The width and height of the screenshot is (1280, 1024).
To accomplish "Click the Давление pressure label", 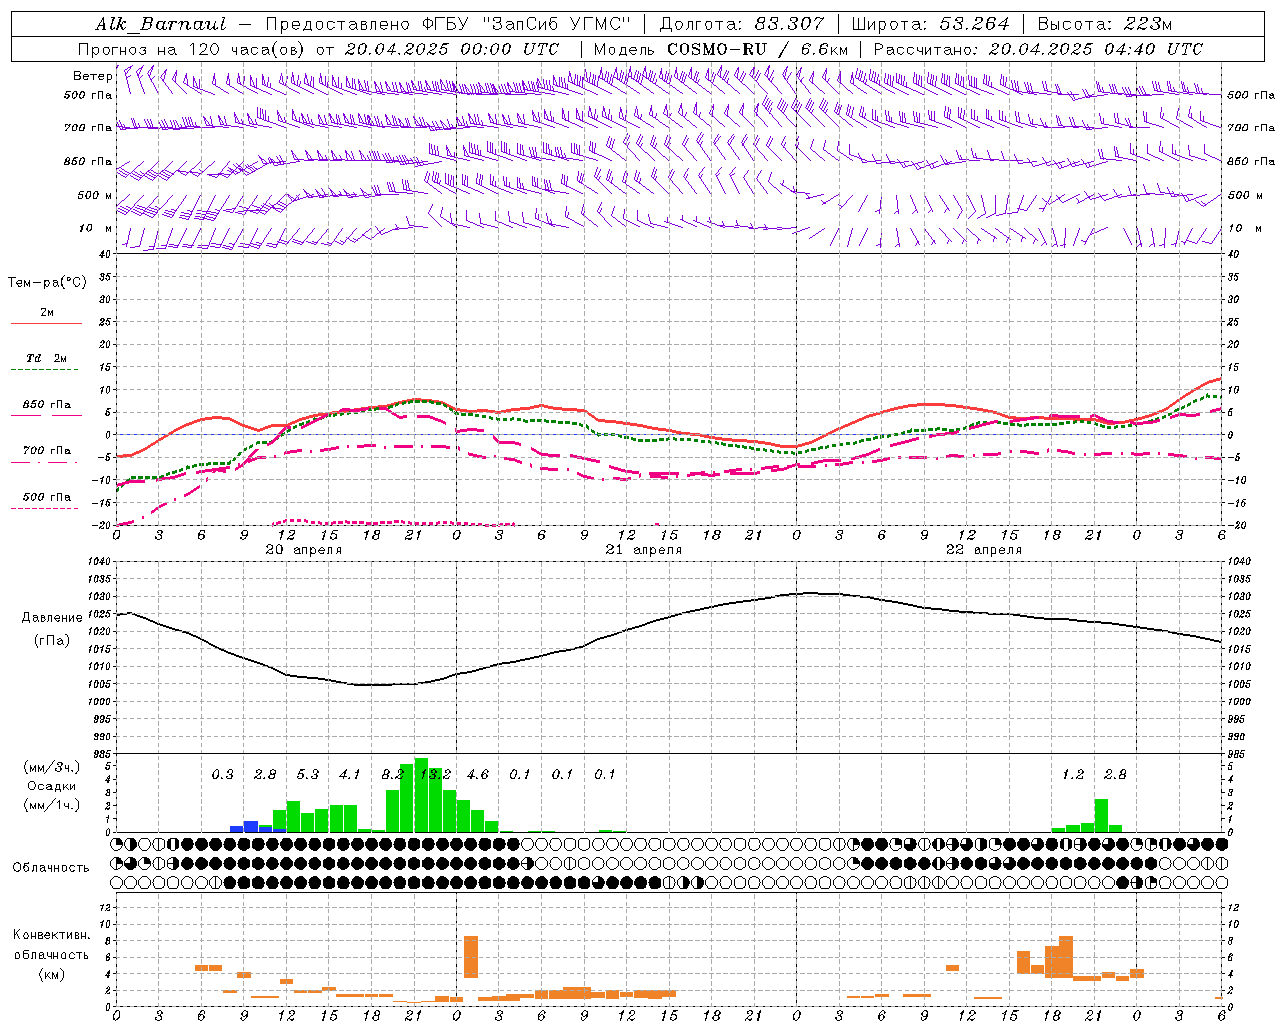I will point(52,618).
